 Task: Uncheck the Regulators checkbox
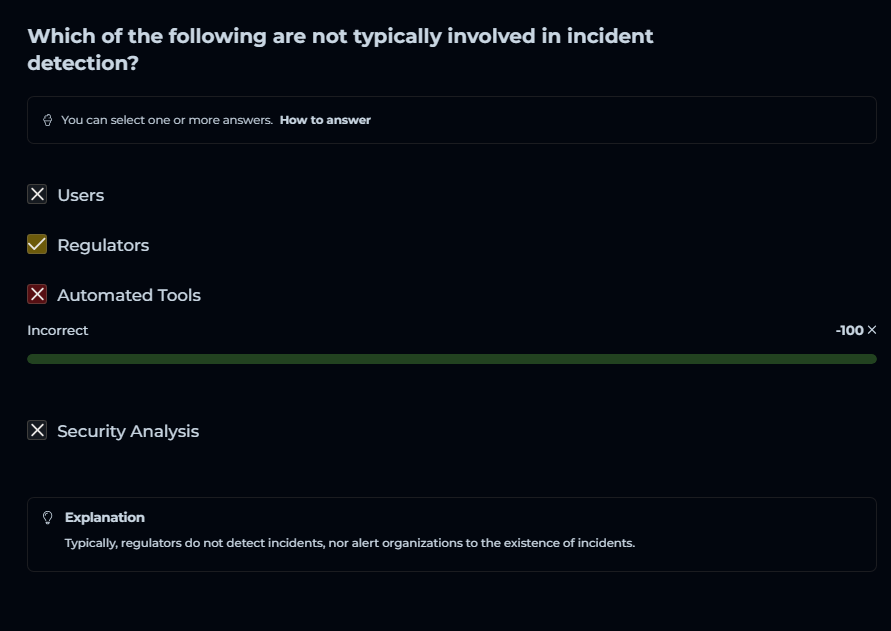[37, 244]
